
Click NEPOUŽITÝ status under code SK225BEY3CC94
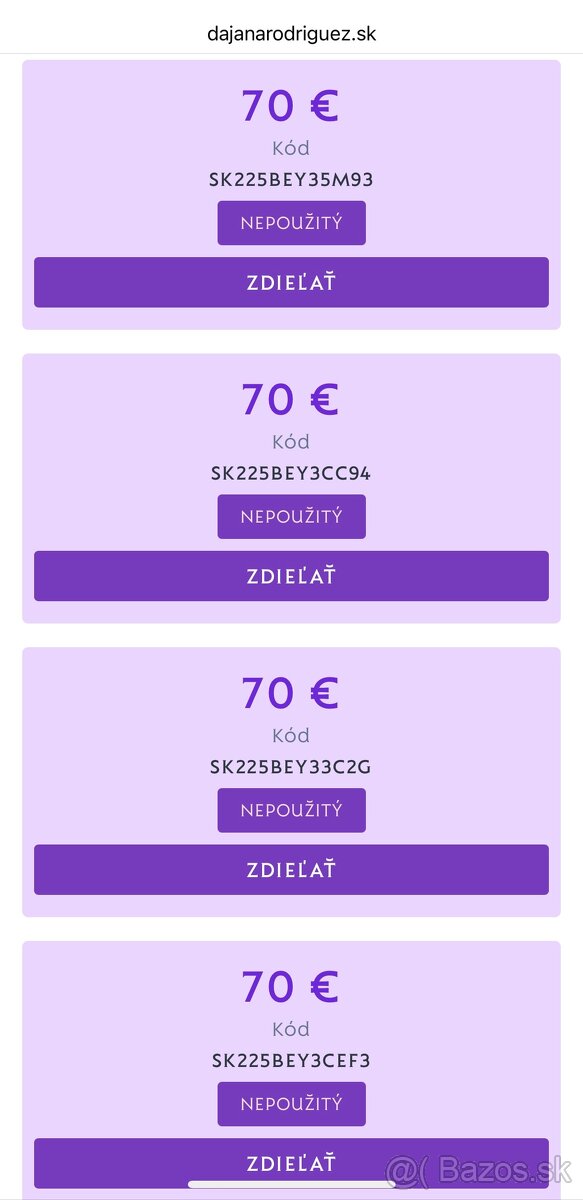coord(291,517)
